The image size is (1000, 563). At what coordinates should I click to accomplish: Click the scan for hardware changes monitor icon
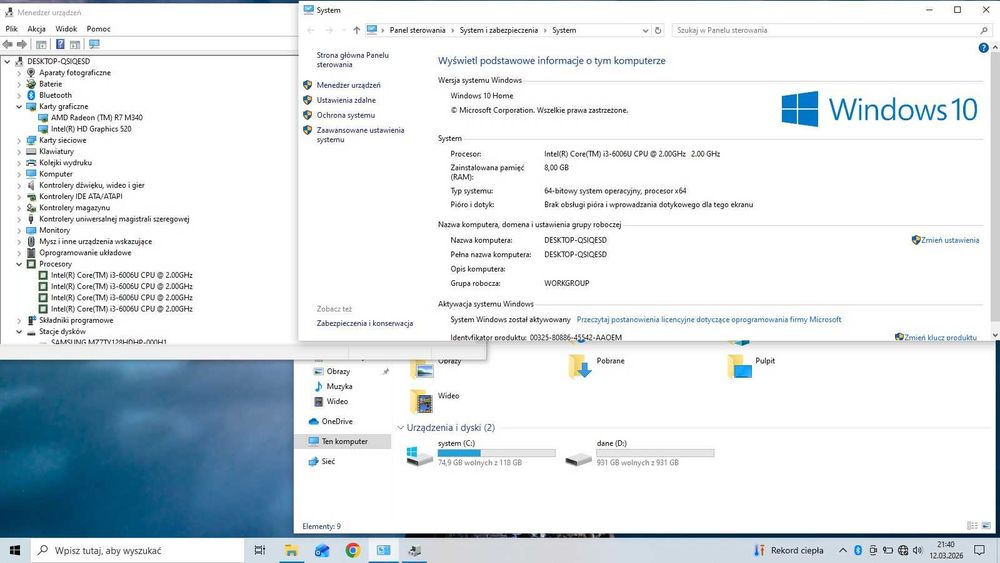tap(94, 44)
